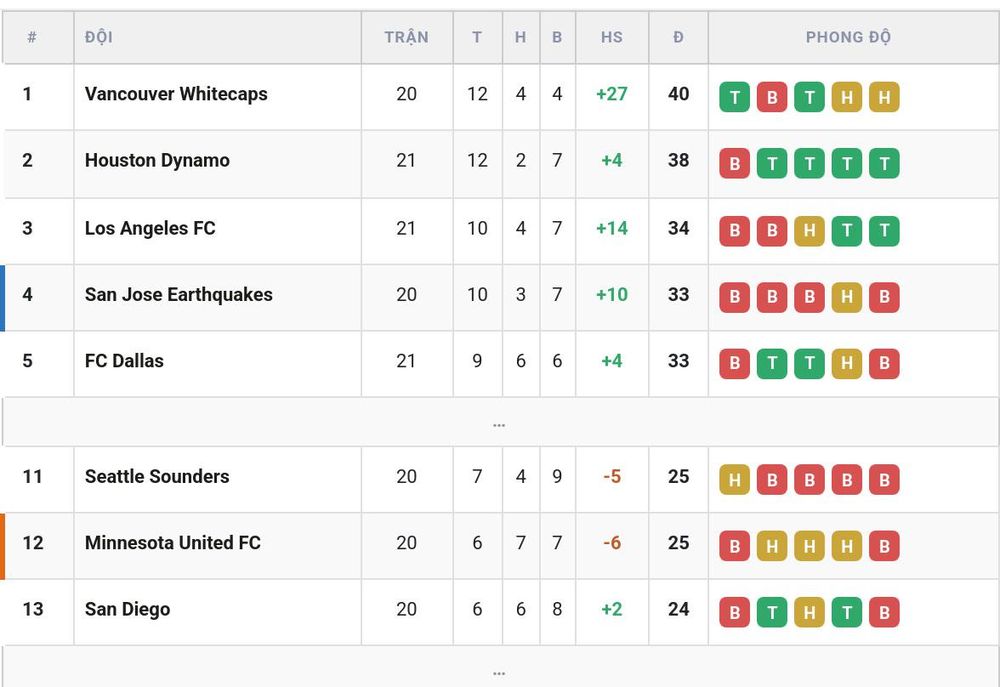Click the Đ points column header
Viewport: 1000px width, 687px height.
coord(679,37)
